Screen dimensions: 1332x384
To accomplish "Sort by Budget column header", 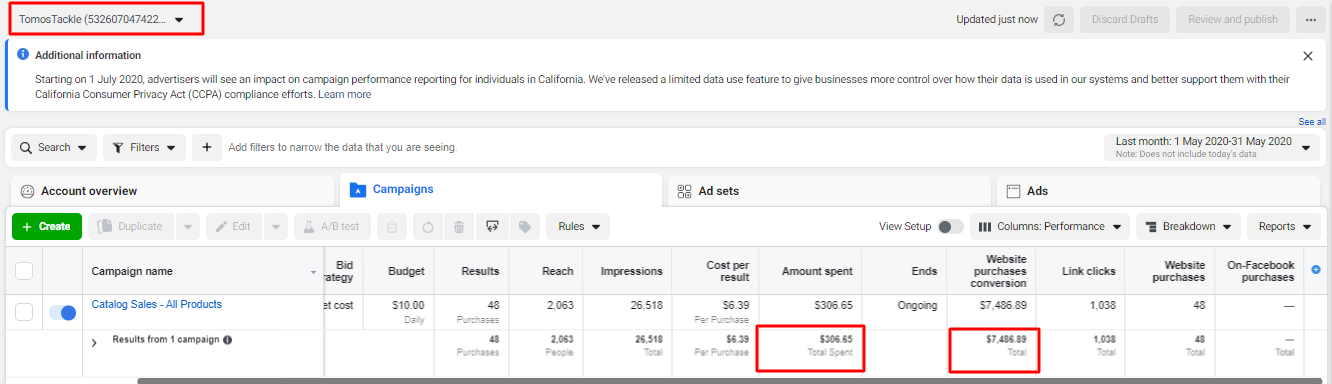I will click(x=399, y=271).
